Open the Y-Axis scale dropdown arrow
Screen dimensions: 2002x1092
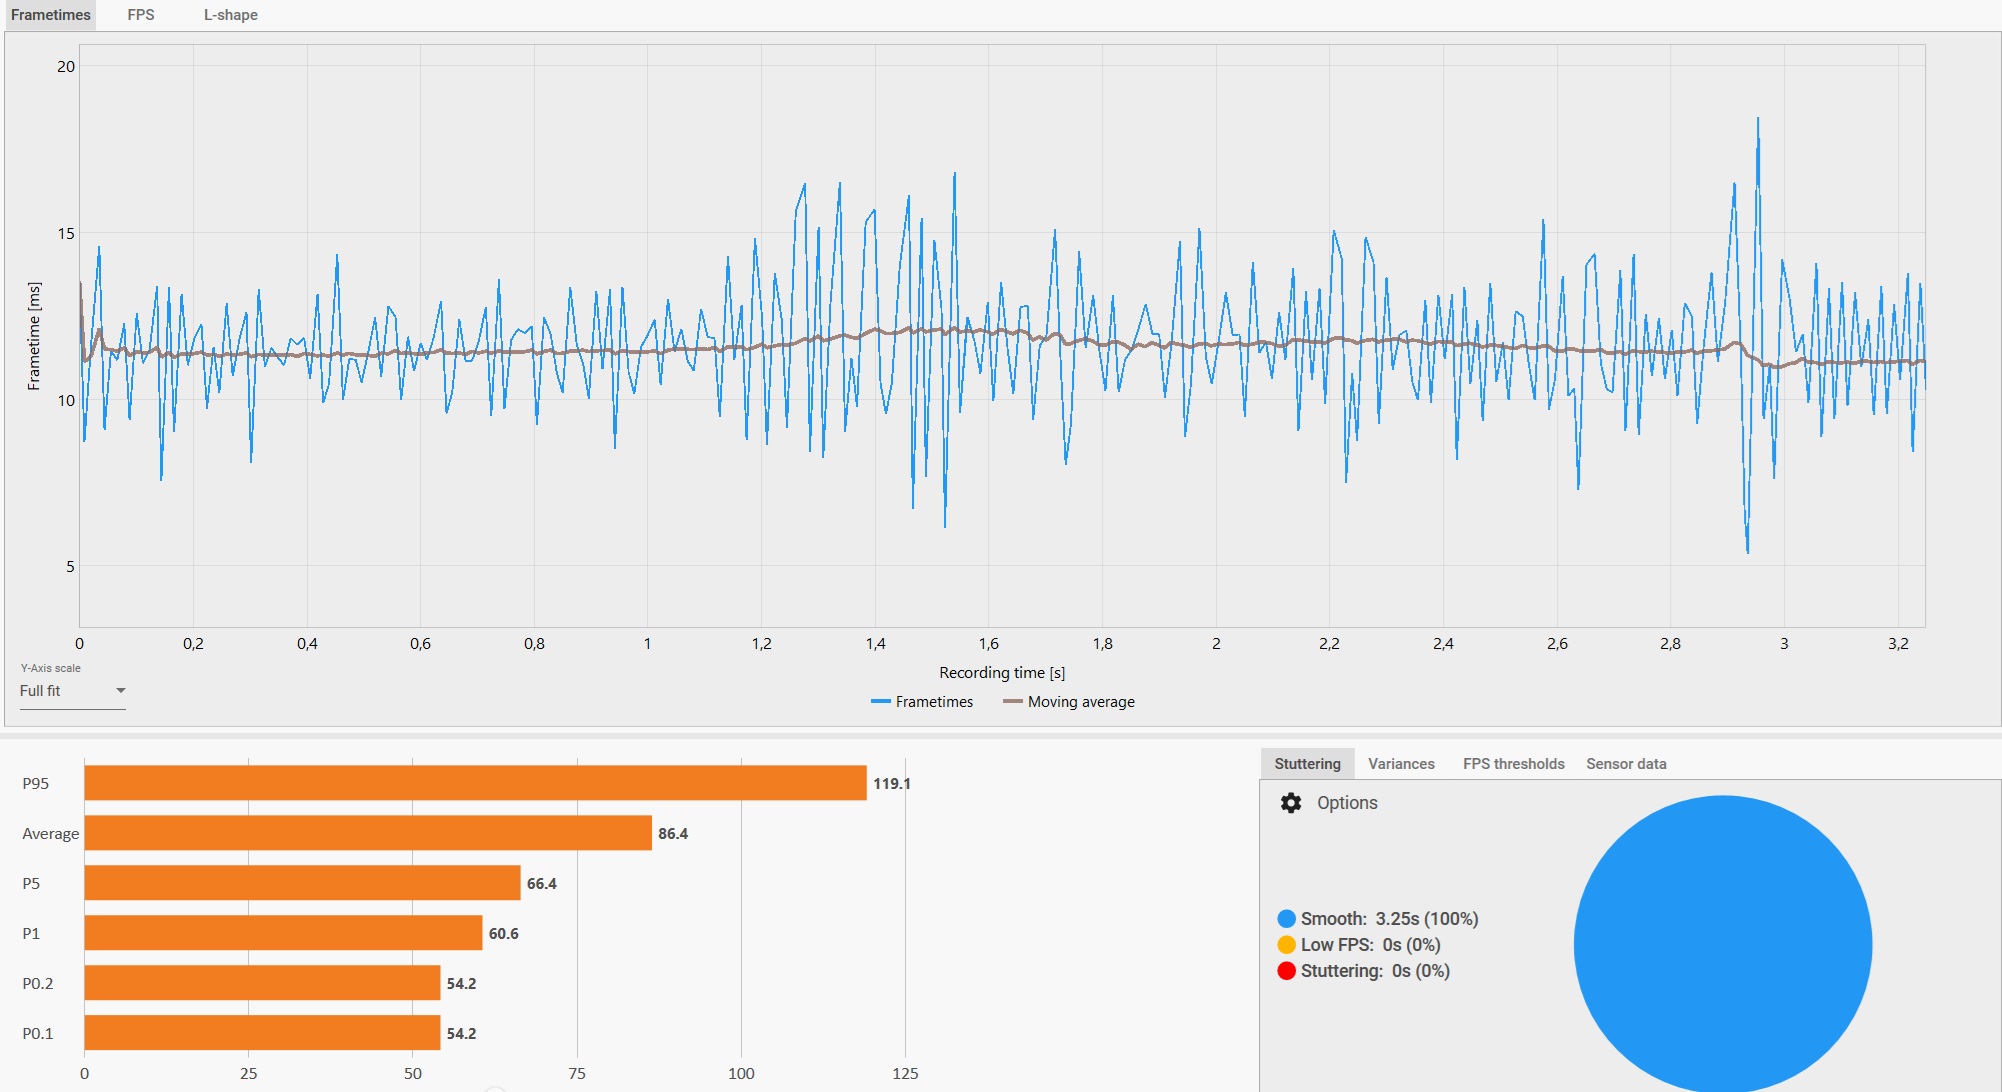[121, 691]
